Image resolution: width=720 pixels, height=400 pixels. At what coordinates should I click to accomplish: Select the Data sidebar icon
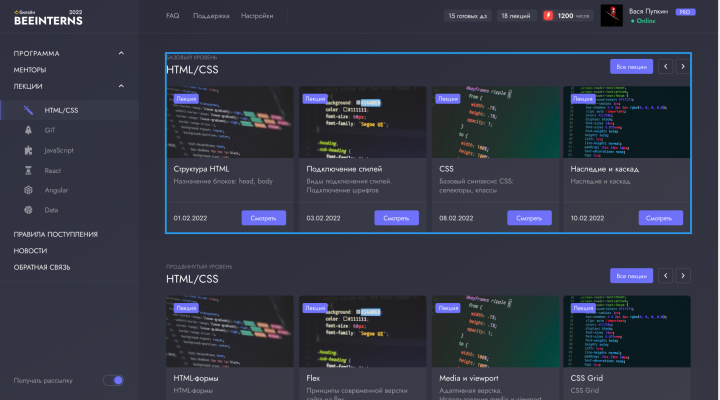click(x=28, y=210)
